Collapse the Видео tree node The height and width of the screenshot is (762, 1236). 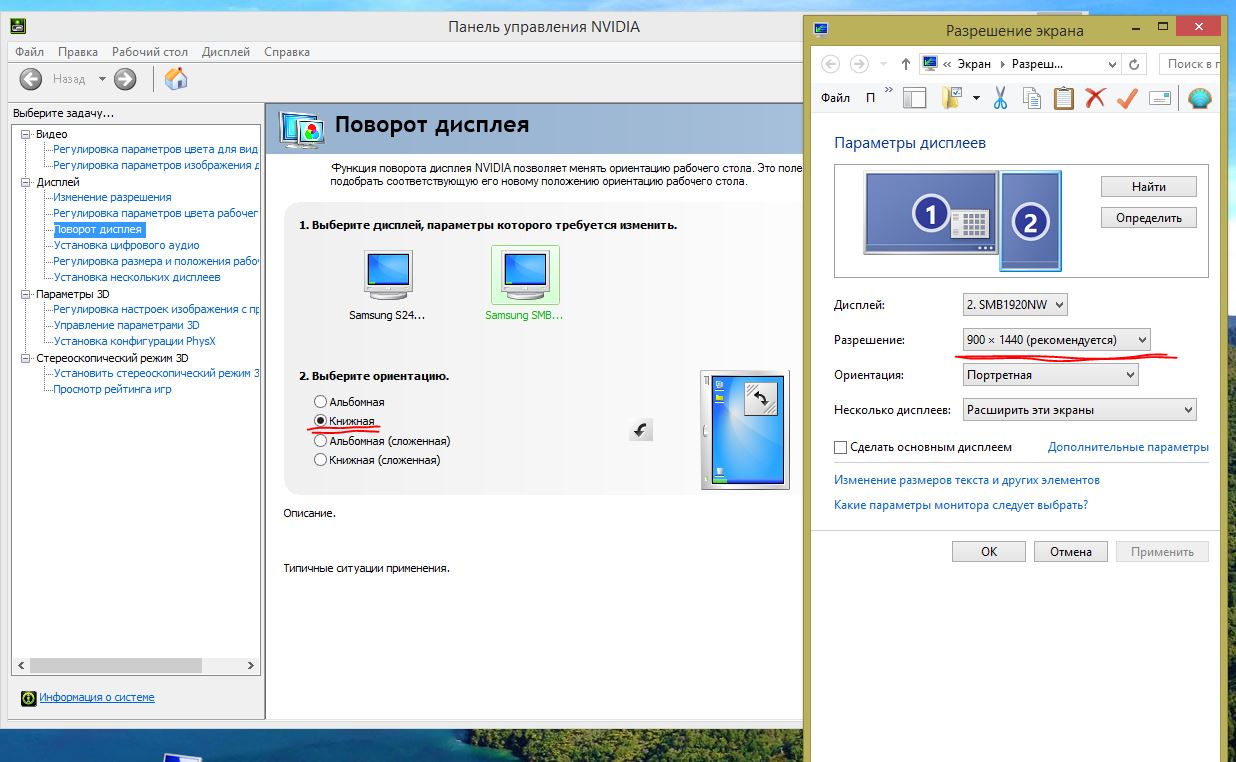pyautogui.click(x=26, y=134)
